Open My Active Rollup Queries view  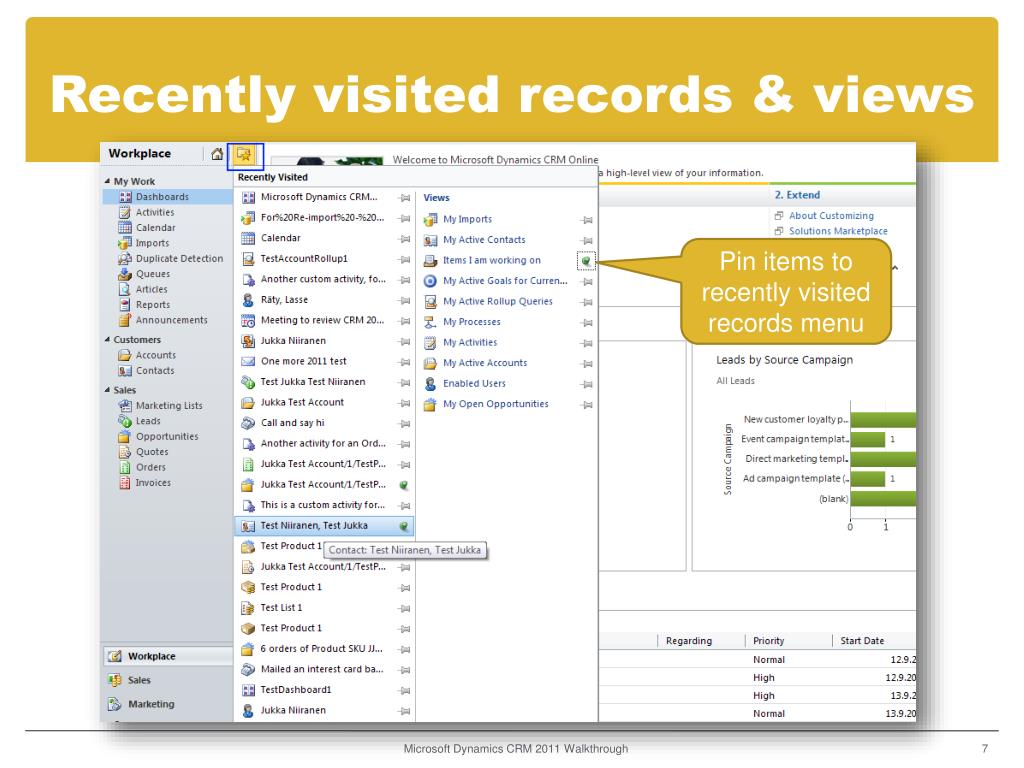[498, 301]
